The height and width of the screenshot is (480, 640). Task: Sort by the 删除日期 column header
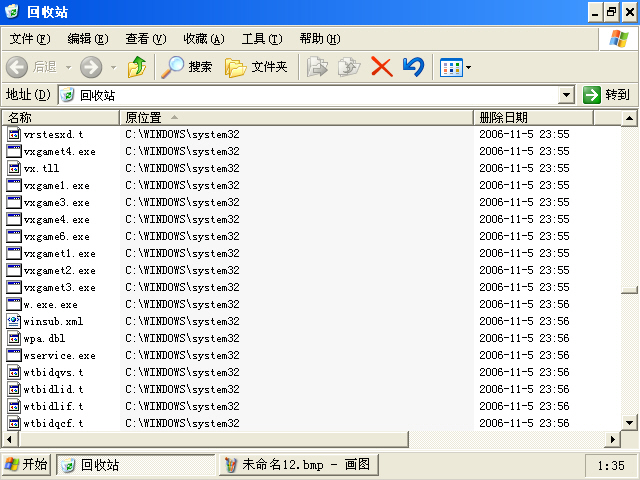coord(533,118)
